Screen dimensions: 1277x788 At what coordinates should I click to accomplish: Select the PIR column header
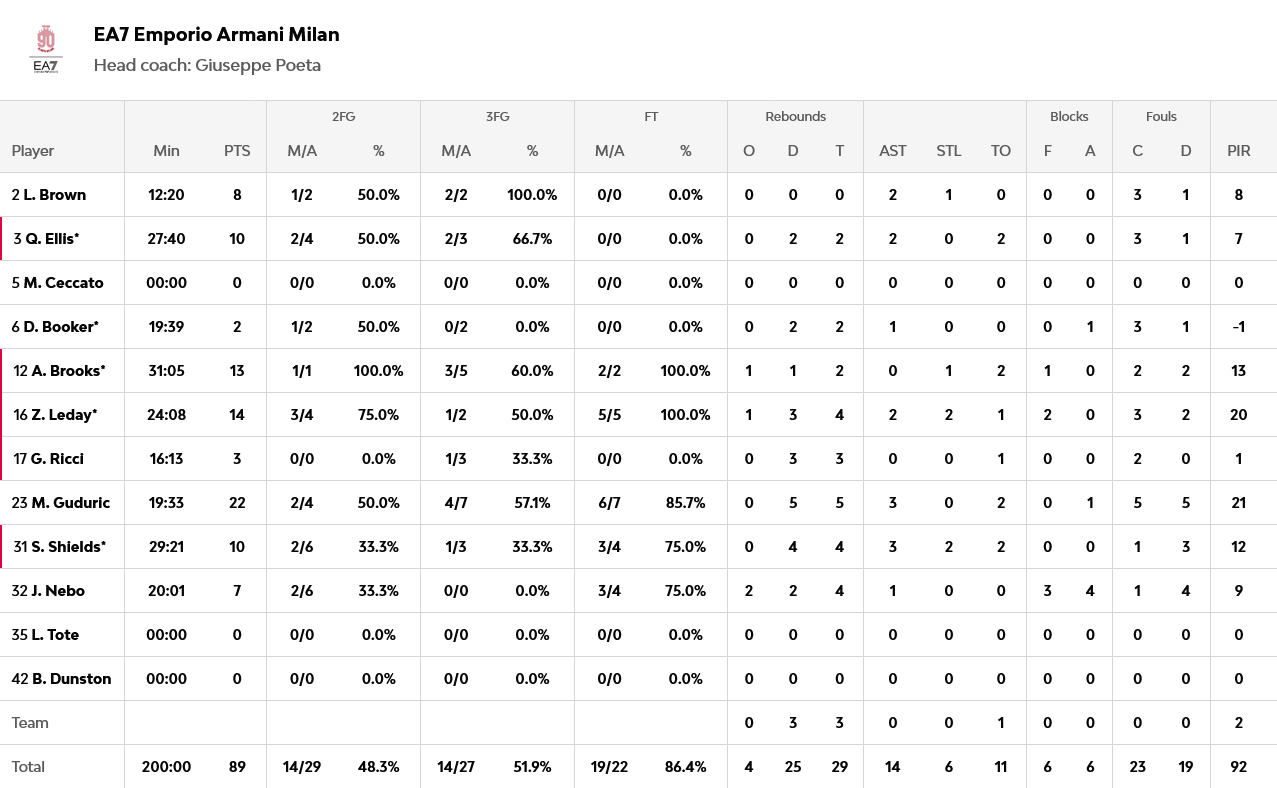[1238, 151]
